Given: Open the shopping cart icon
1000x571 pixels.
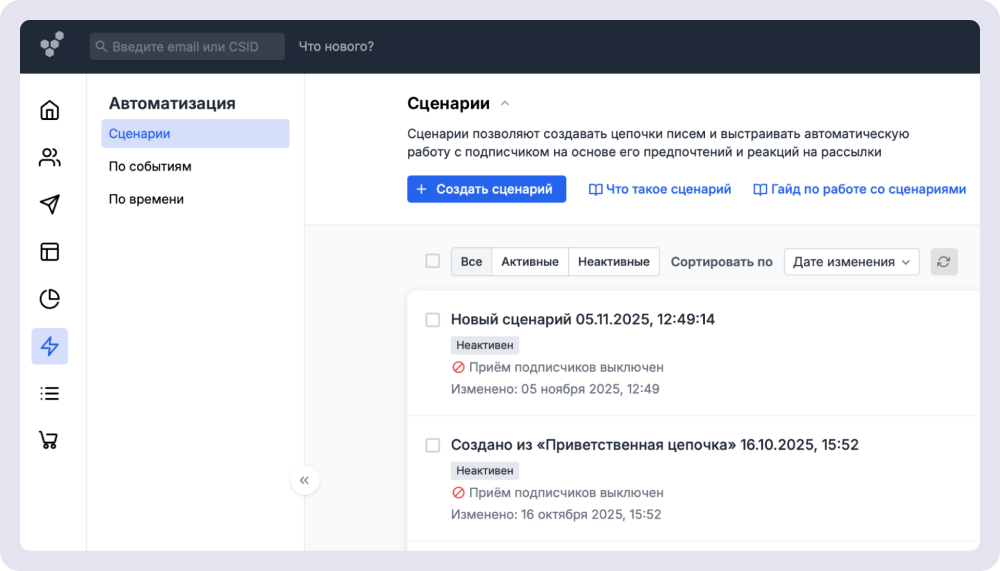Looking at the screenshot, I should click(x=49, y=440).
